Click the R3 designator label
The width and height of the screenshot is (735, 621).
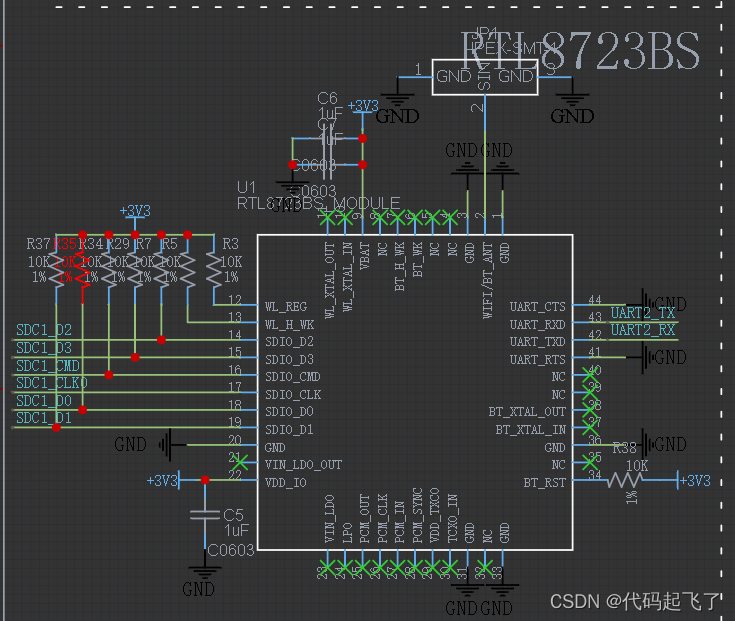point(231,244)
